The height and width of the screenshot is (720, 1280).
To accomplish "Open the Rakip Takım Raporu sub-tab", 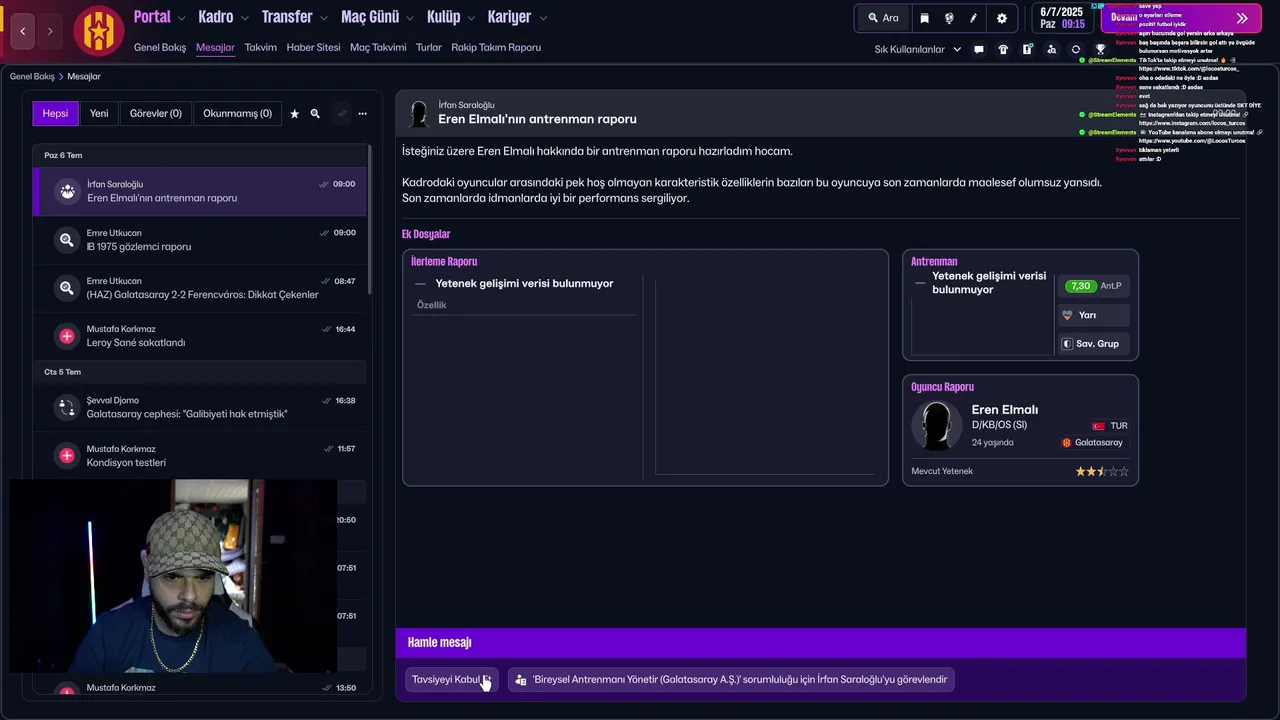I will [x=496, y=47].
